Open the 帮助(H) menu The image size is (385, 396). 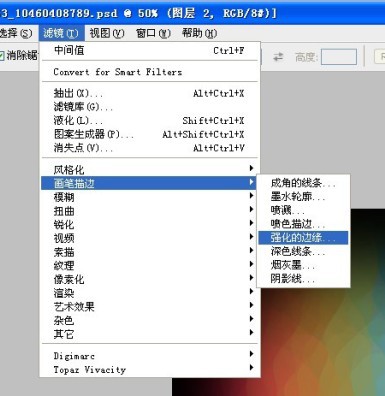click(199, 33)
